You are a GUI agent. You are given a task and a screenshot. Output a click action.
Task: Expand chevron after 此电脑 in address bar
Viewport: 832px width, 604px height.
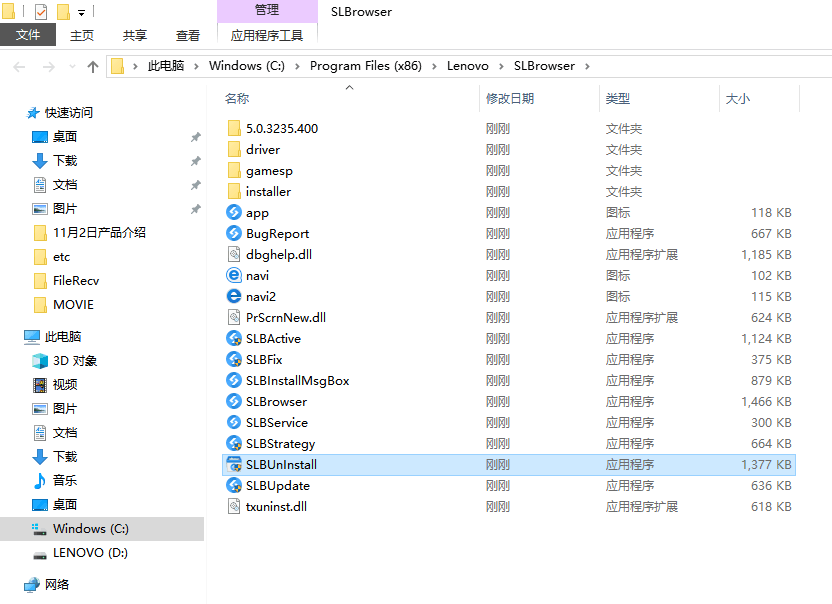click(196, 66)
